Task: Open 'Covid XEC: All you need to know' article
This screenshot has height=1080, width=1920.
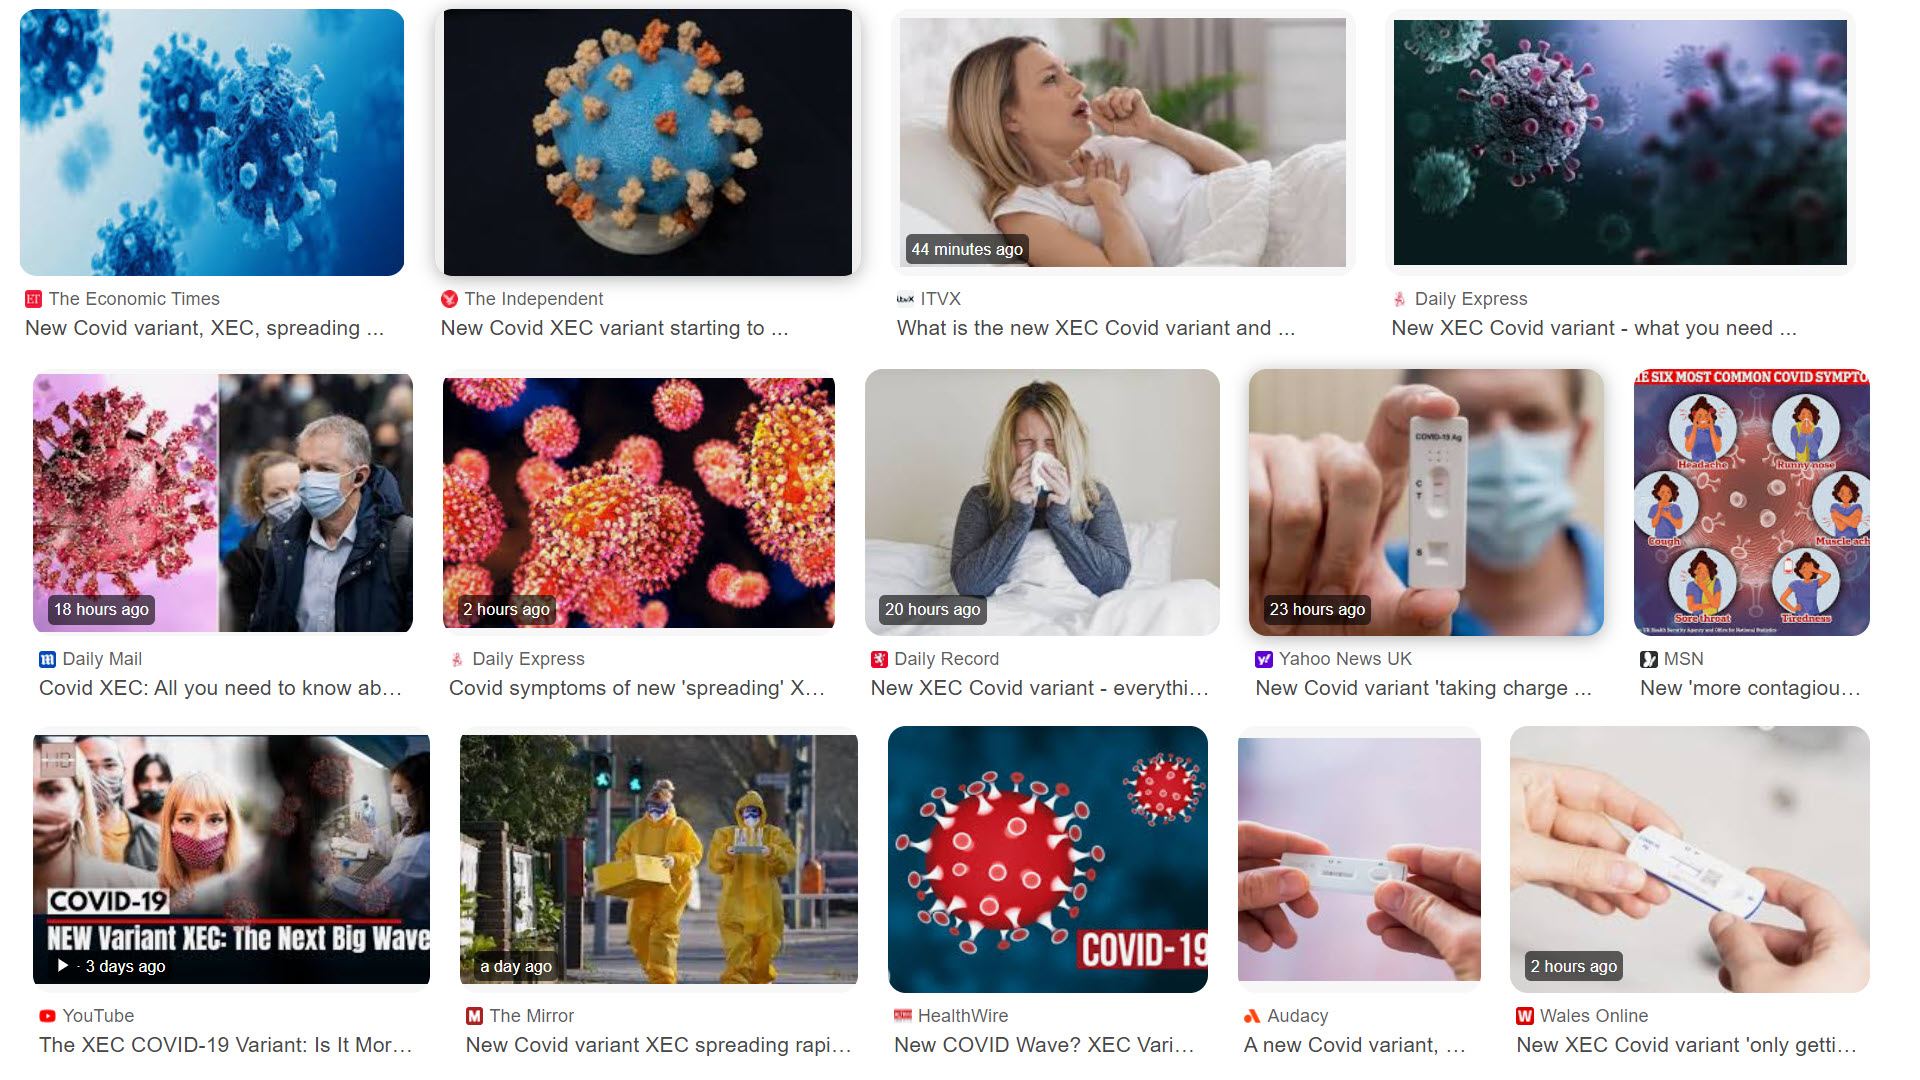Action: point(220,688)
